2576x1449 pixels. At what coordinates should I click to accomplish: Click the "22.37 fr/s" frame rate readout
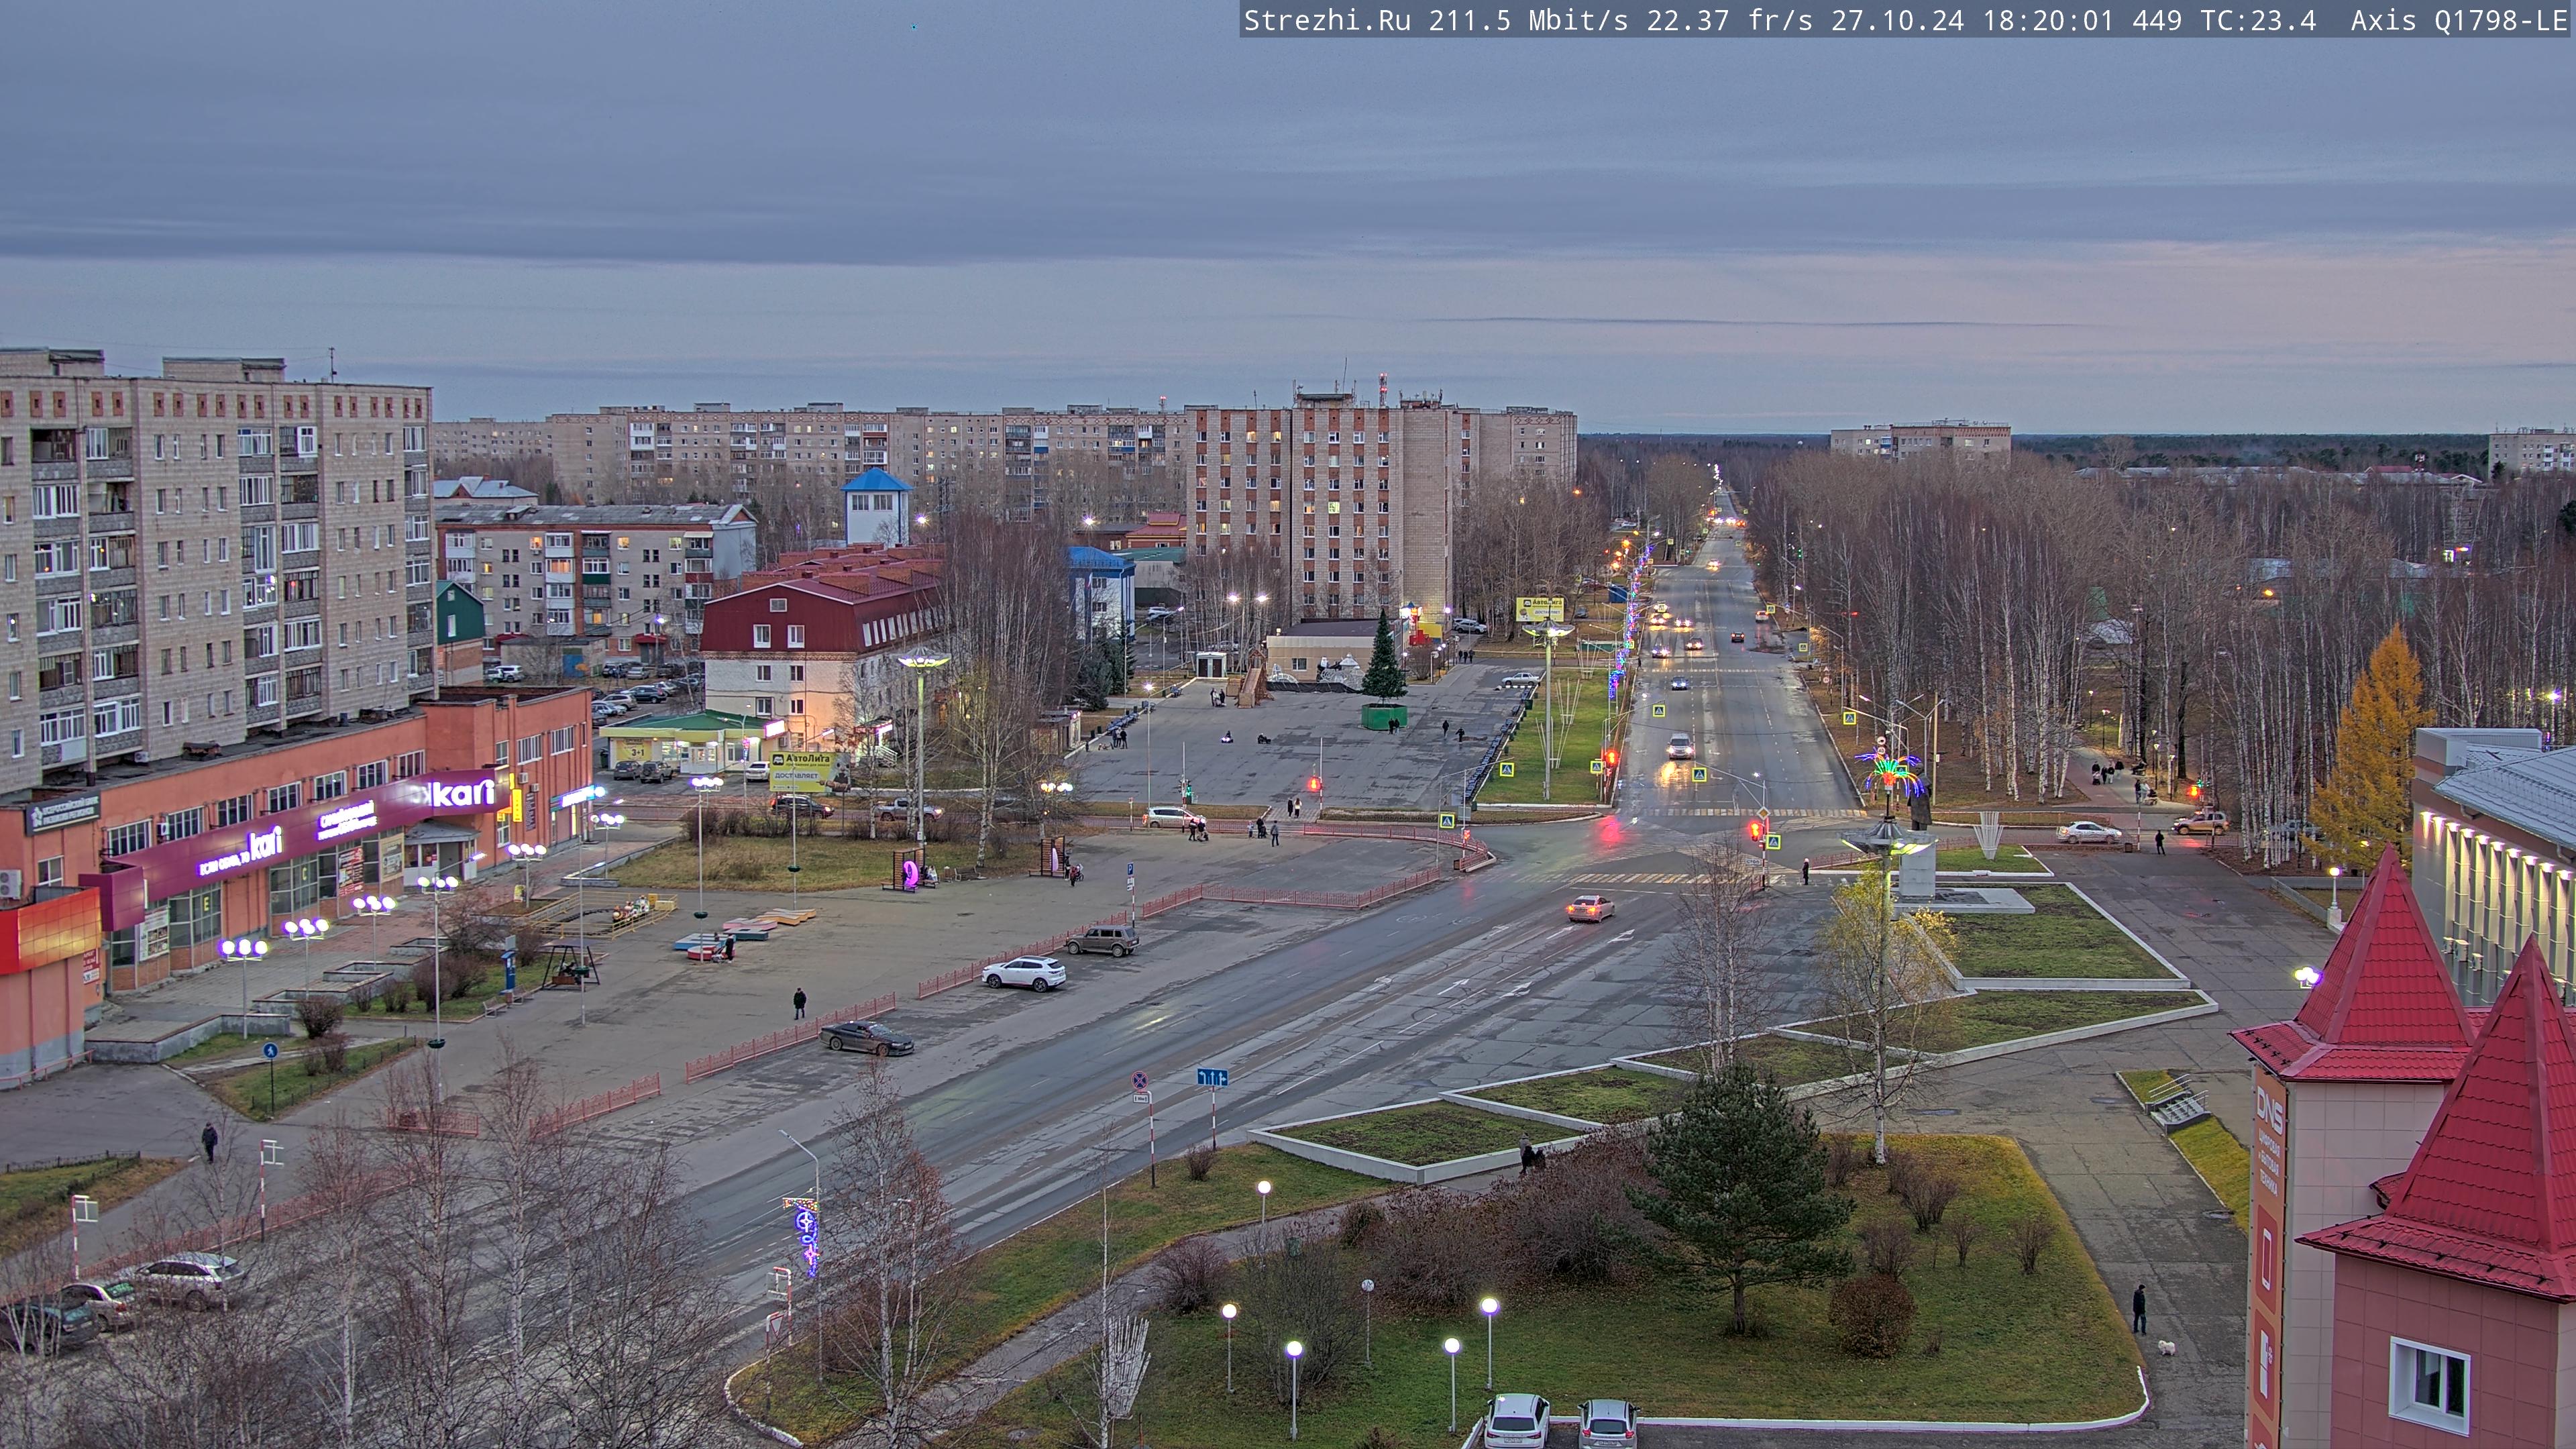[x=1729, y=20]
